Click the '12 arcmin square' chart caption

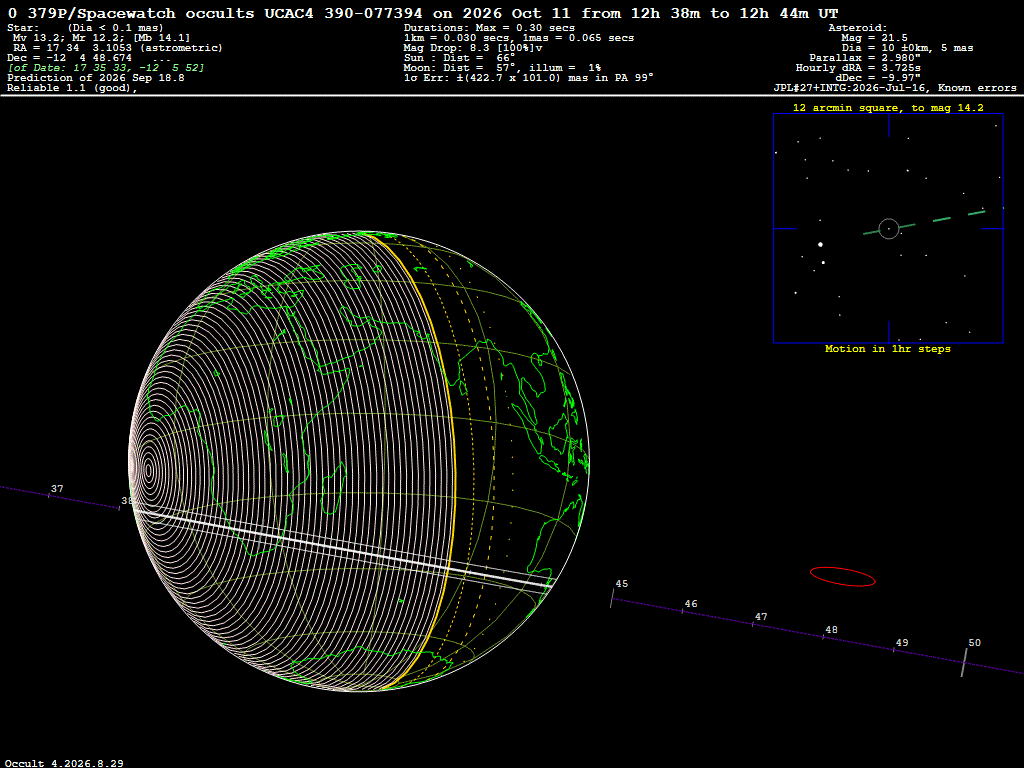[888, 108]
